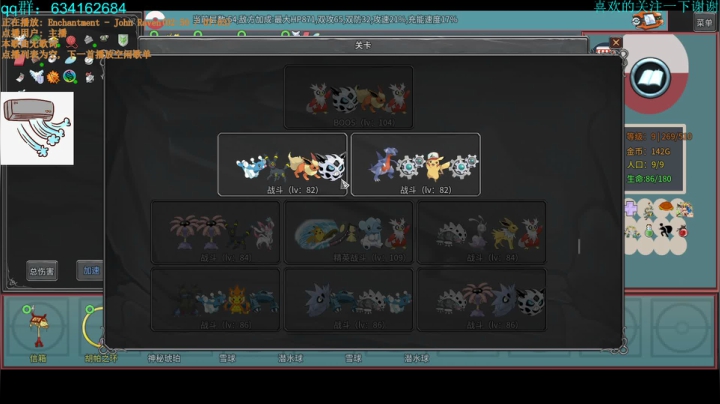Image resolution: width=720 pixels, height=404 pixels.
Task: Toggle the 加速 speed-up button
Action: tap(90, 270)
